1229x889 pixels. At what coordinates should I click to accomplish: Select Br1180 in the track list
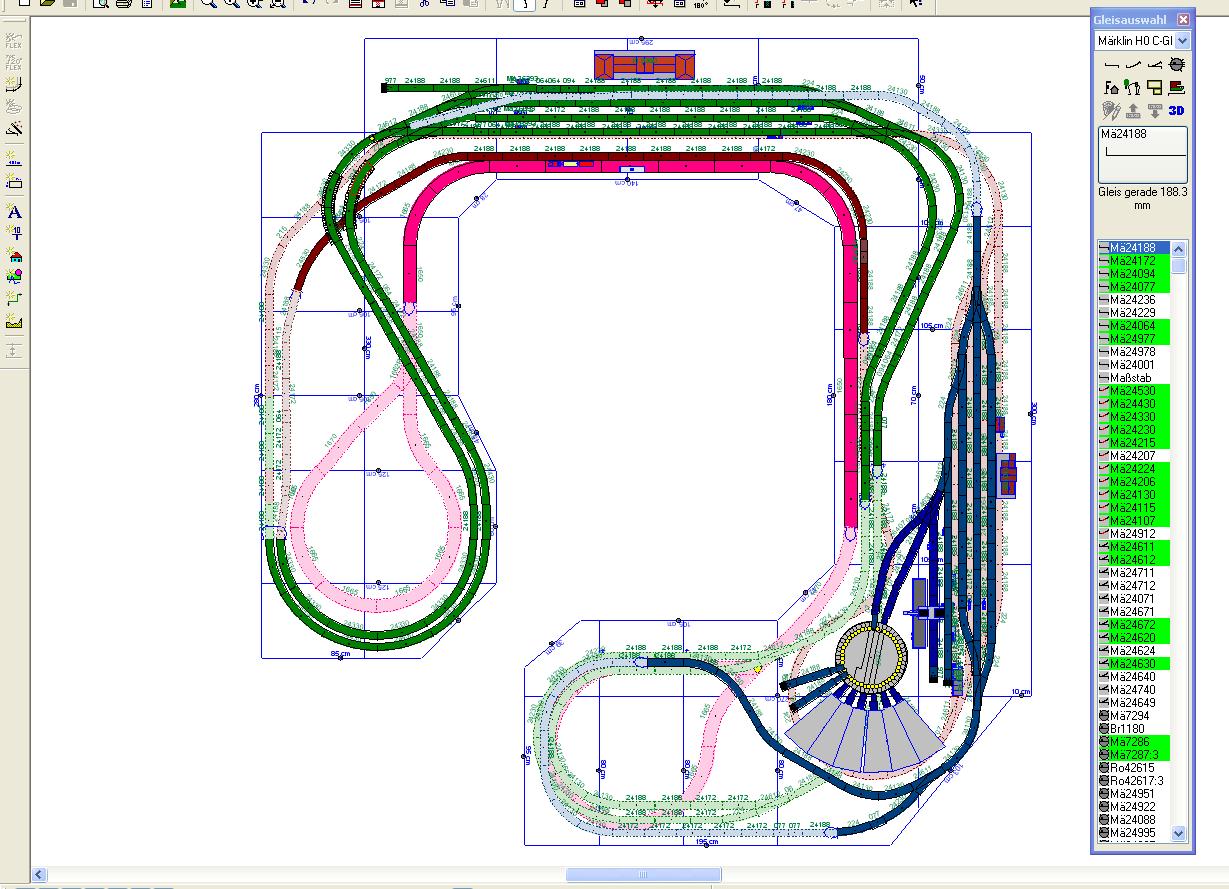[x=1134, y=729]
